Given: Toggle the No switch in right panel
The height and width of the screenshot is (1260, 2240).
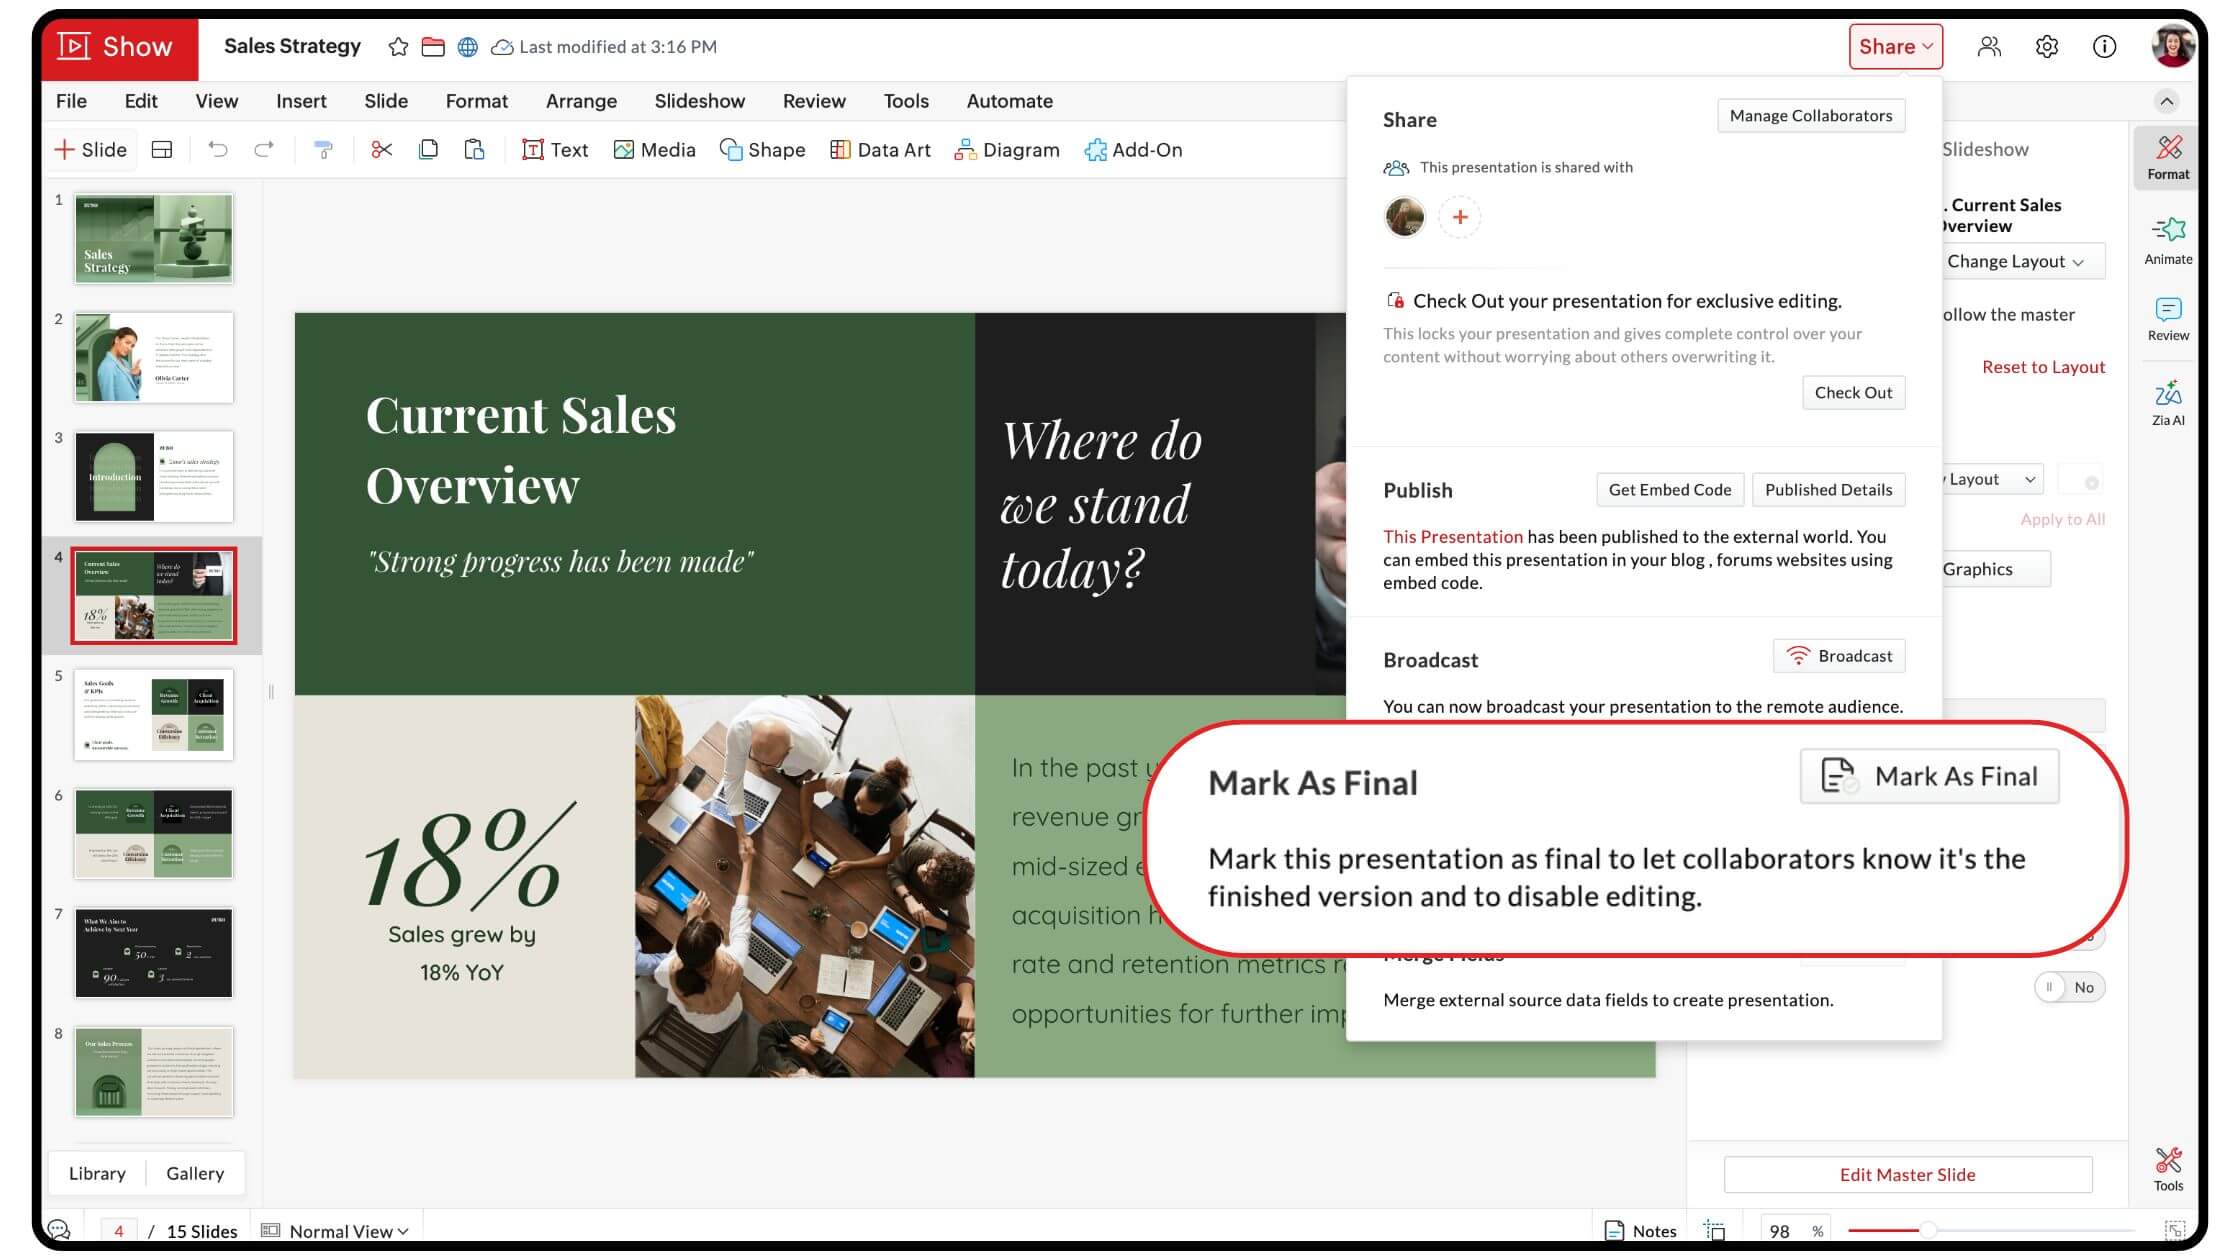Looking at the screenshot, I should tap(2068, 987).
